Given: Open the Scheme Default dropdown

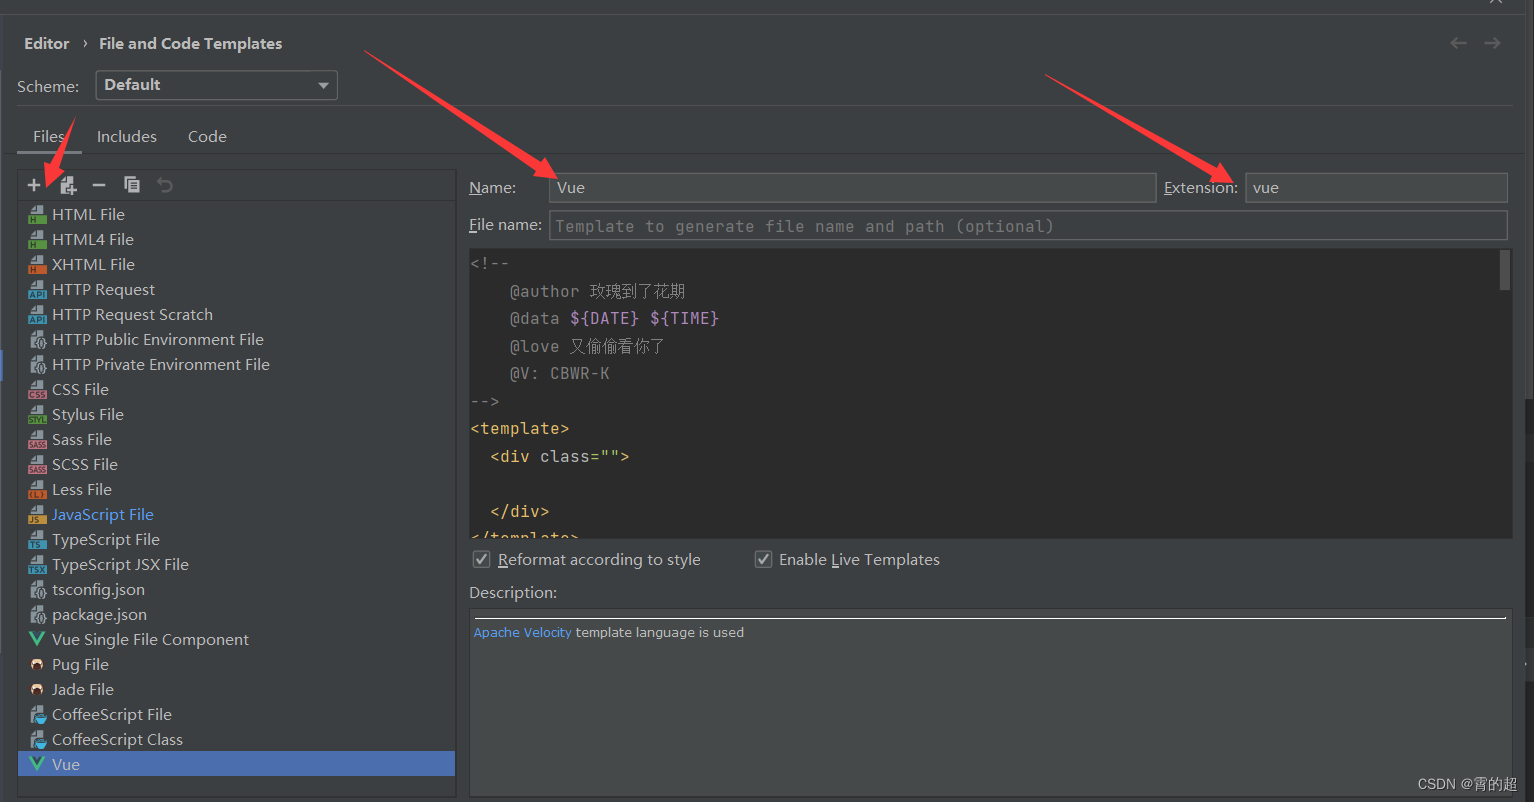Looking at the screenshot, I should [217, 85].
